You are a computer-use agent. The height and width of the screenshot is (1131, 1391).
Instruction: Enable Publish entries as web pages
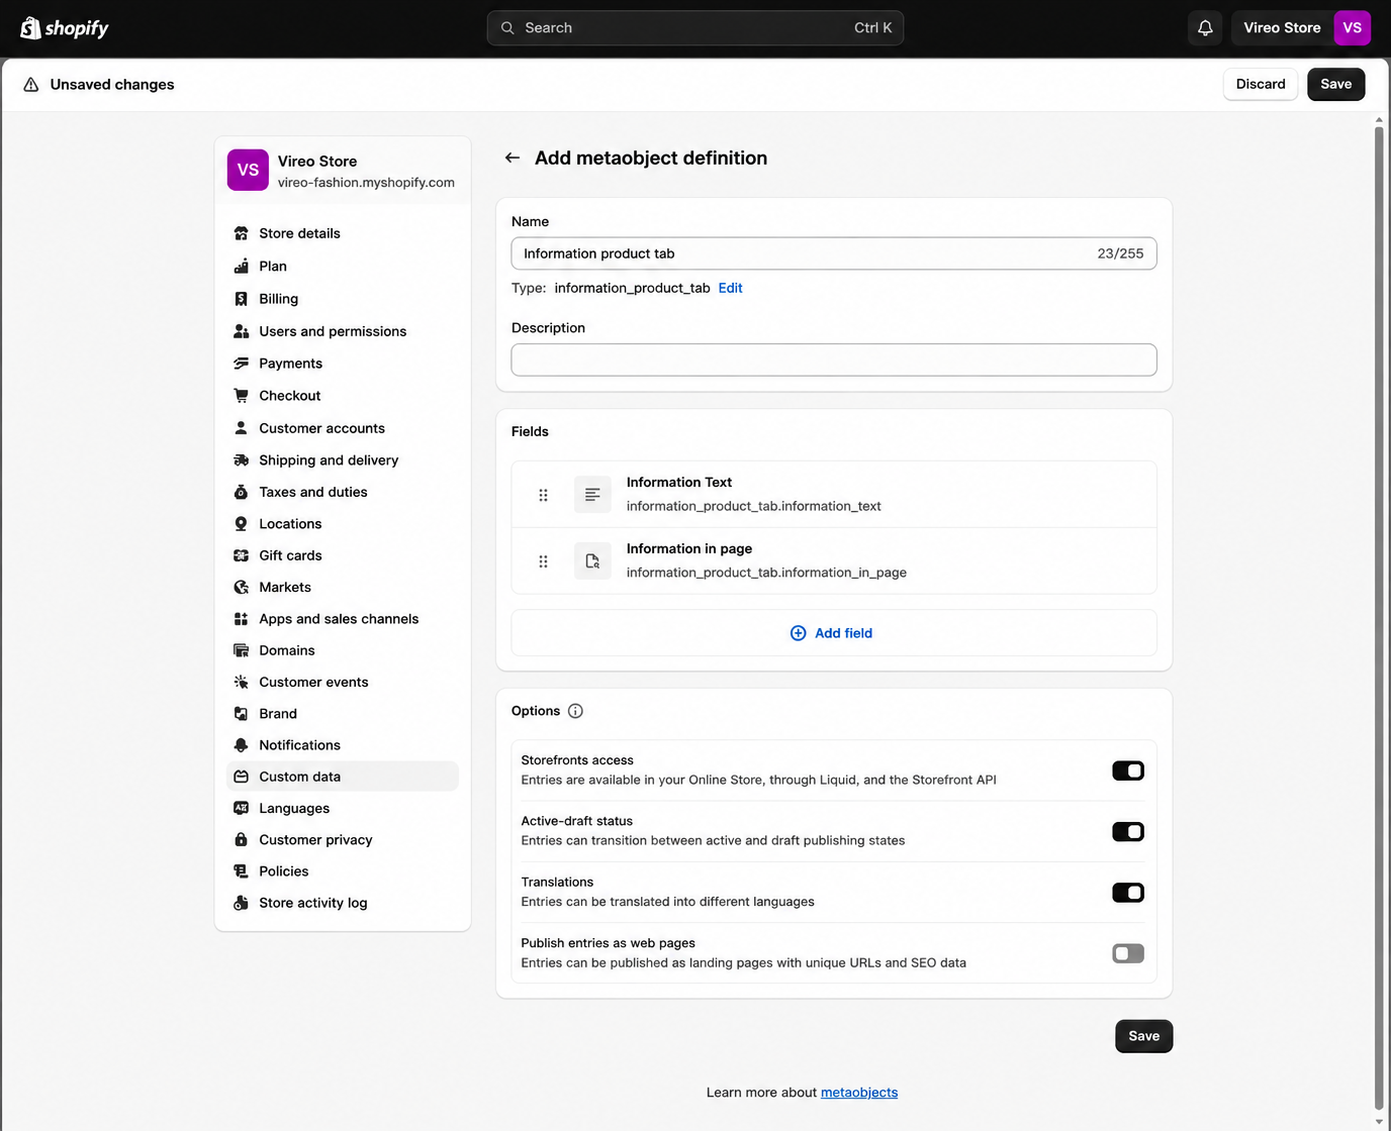click(1128, 954)
